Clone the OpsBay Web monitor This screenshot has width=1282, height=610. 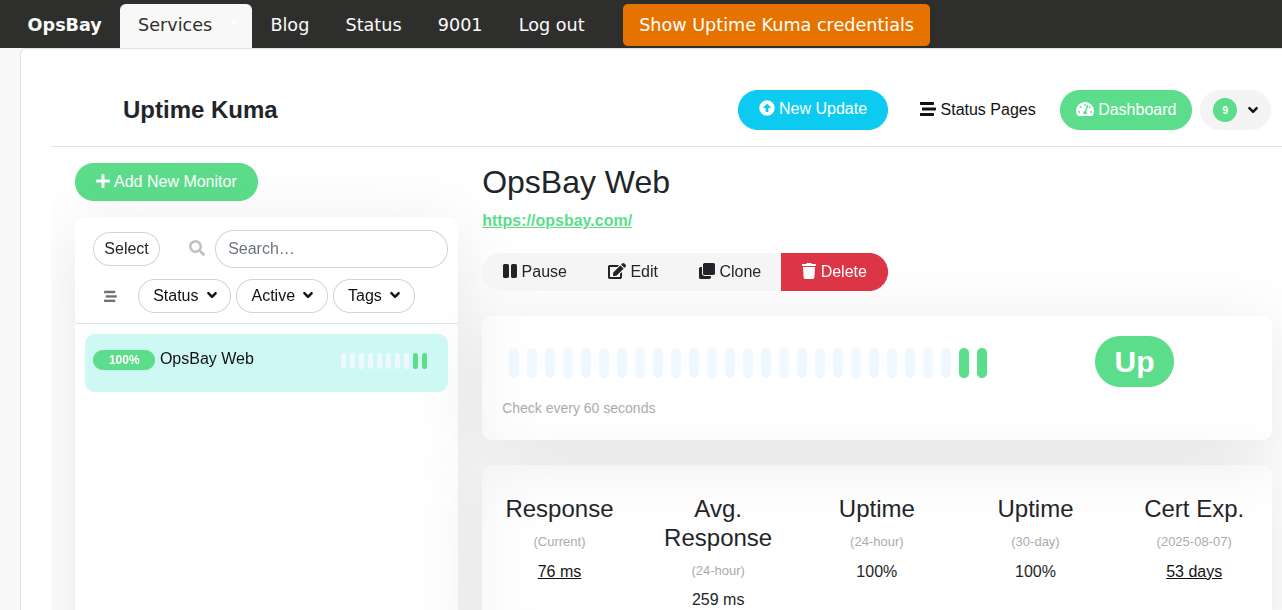[x=730, y=272]
